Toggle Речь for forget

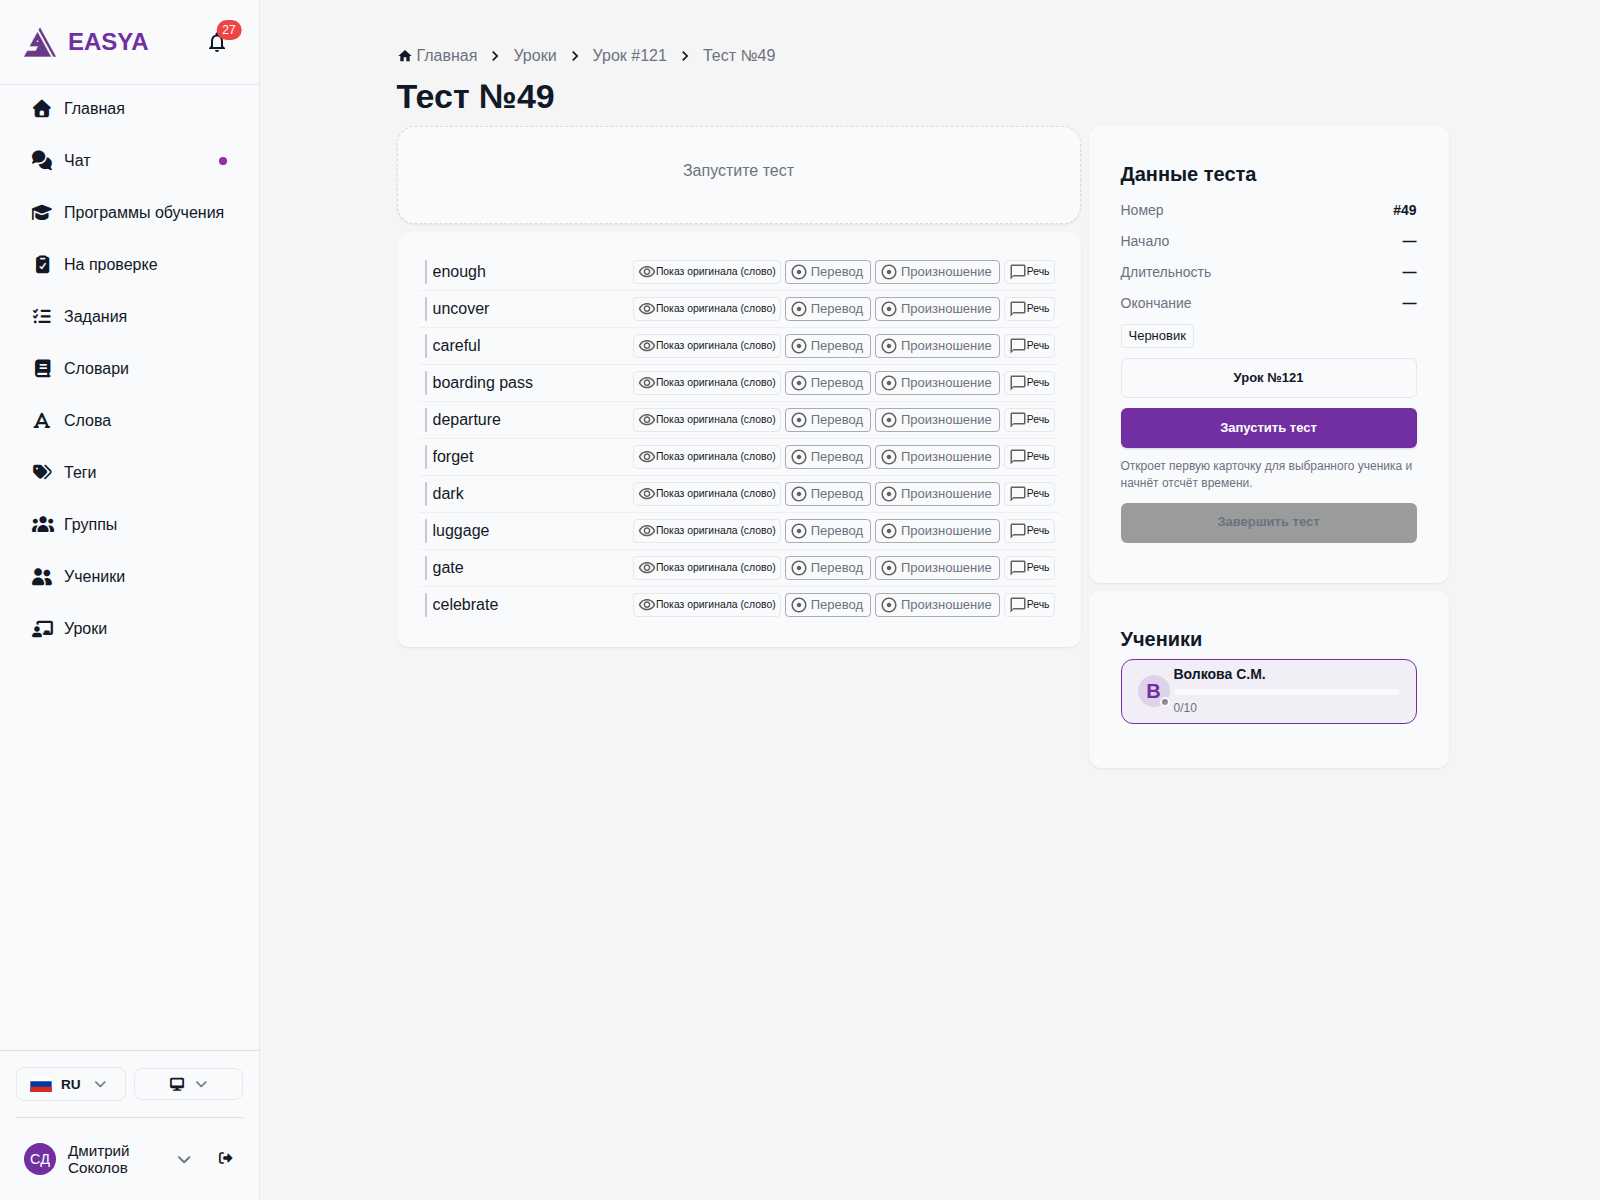(x=1030, y=457)
